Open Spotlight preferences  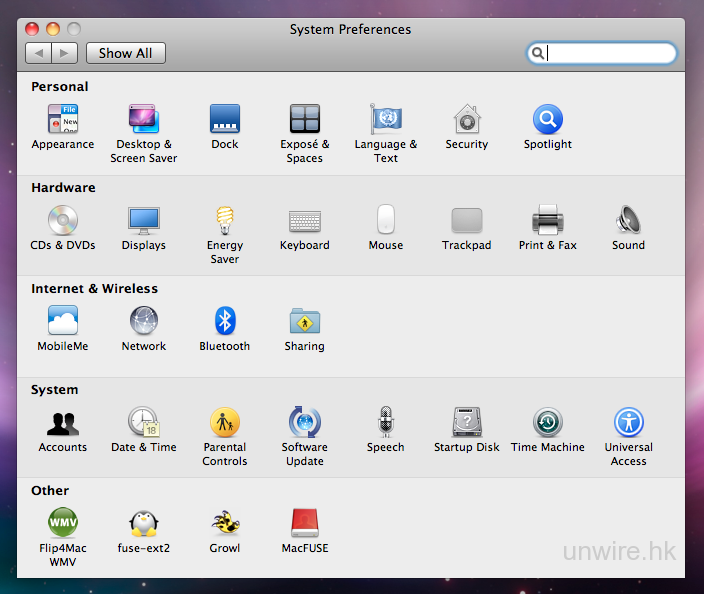tap(547, 120)
